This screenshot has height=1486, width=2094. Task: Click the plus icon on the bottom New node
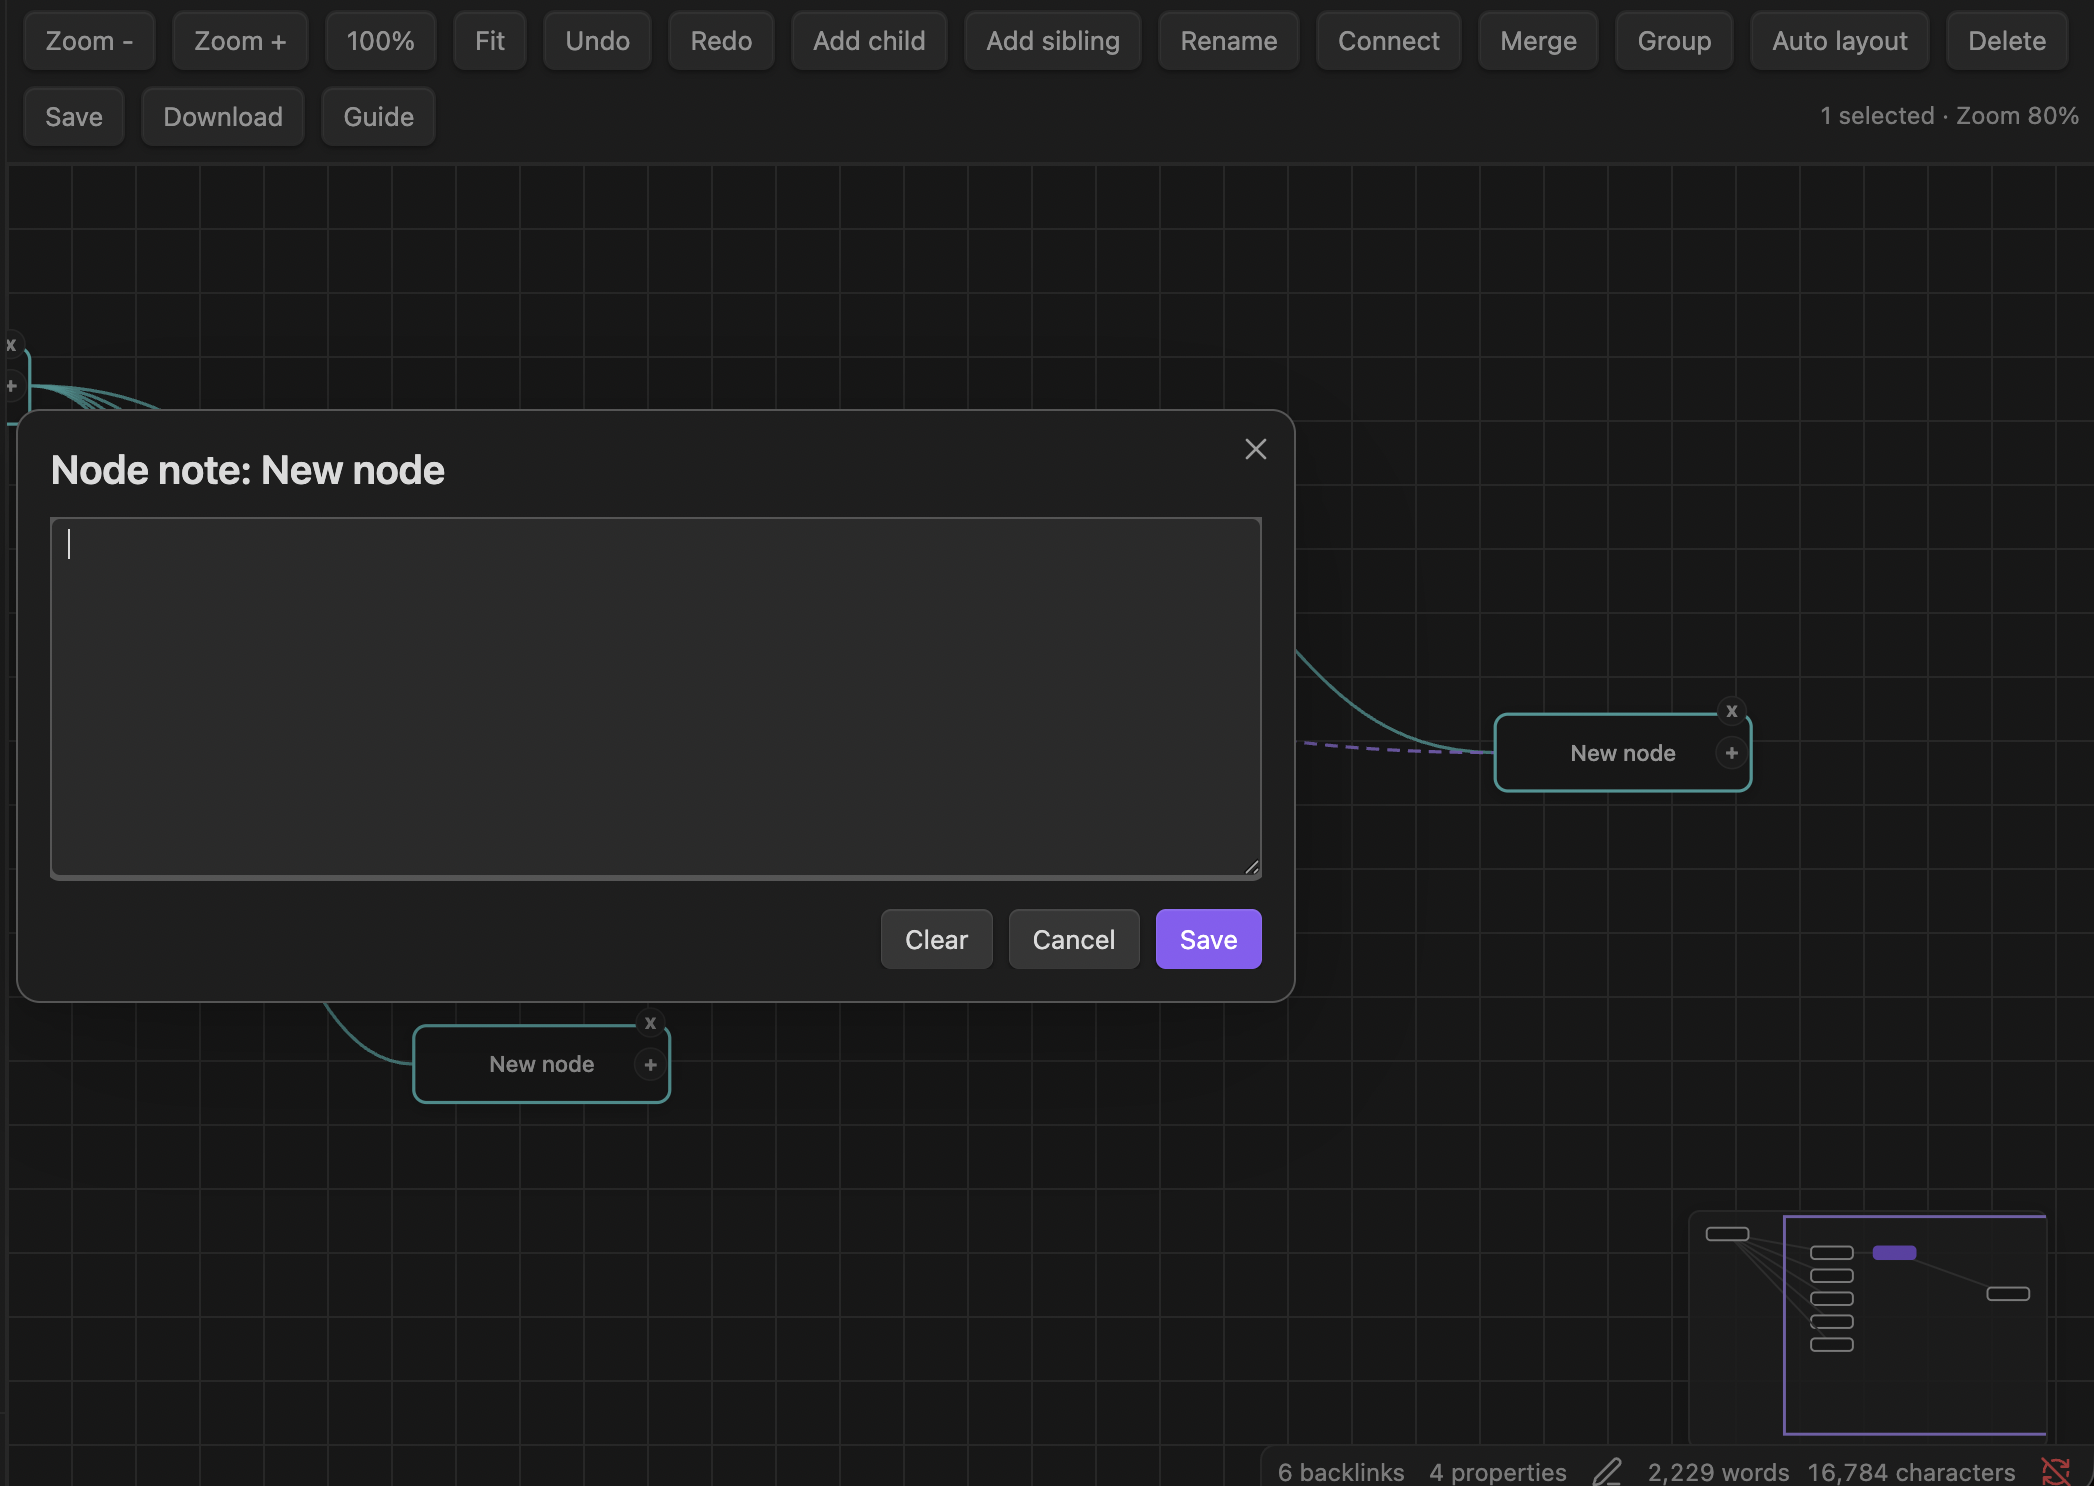pos(650,1065)
